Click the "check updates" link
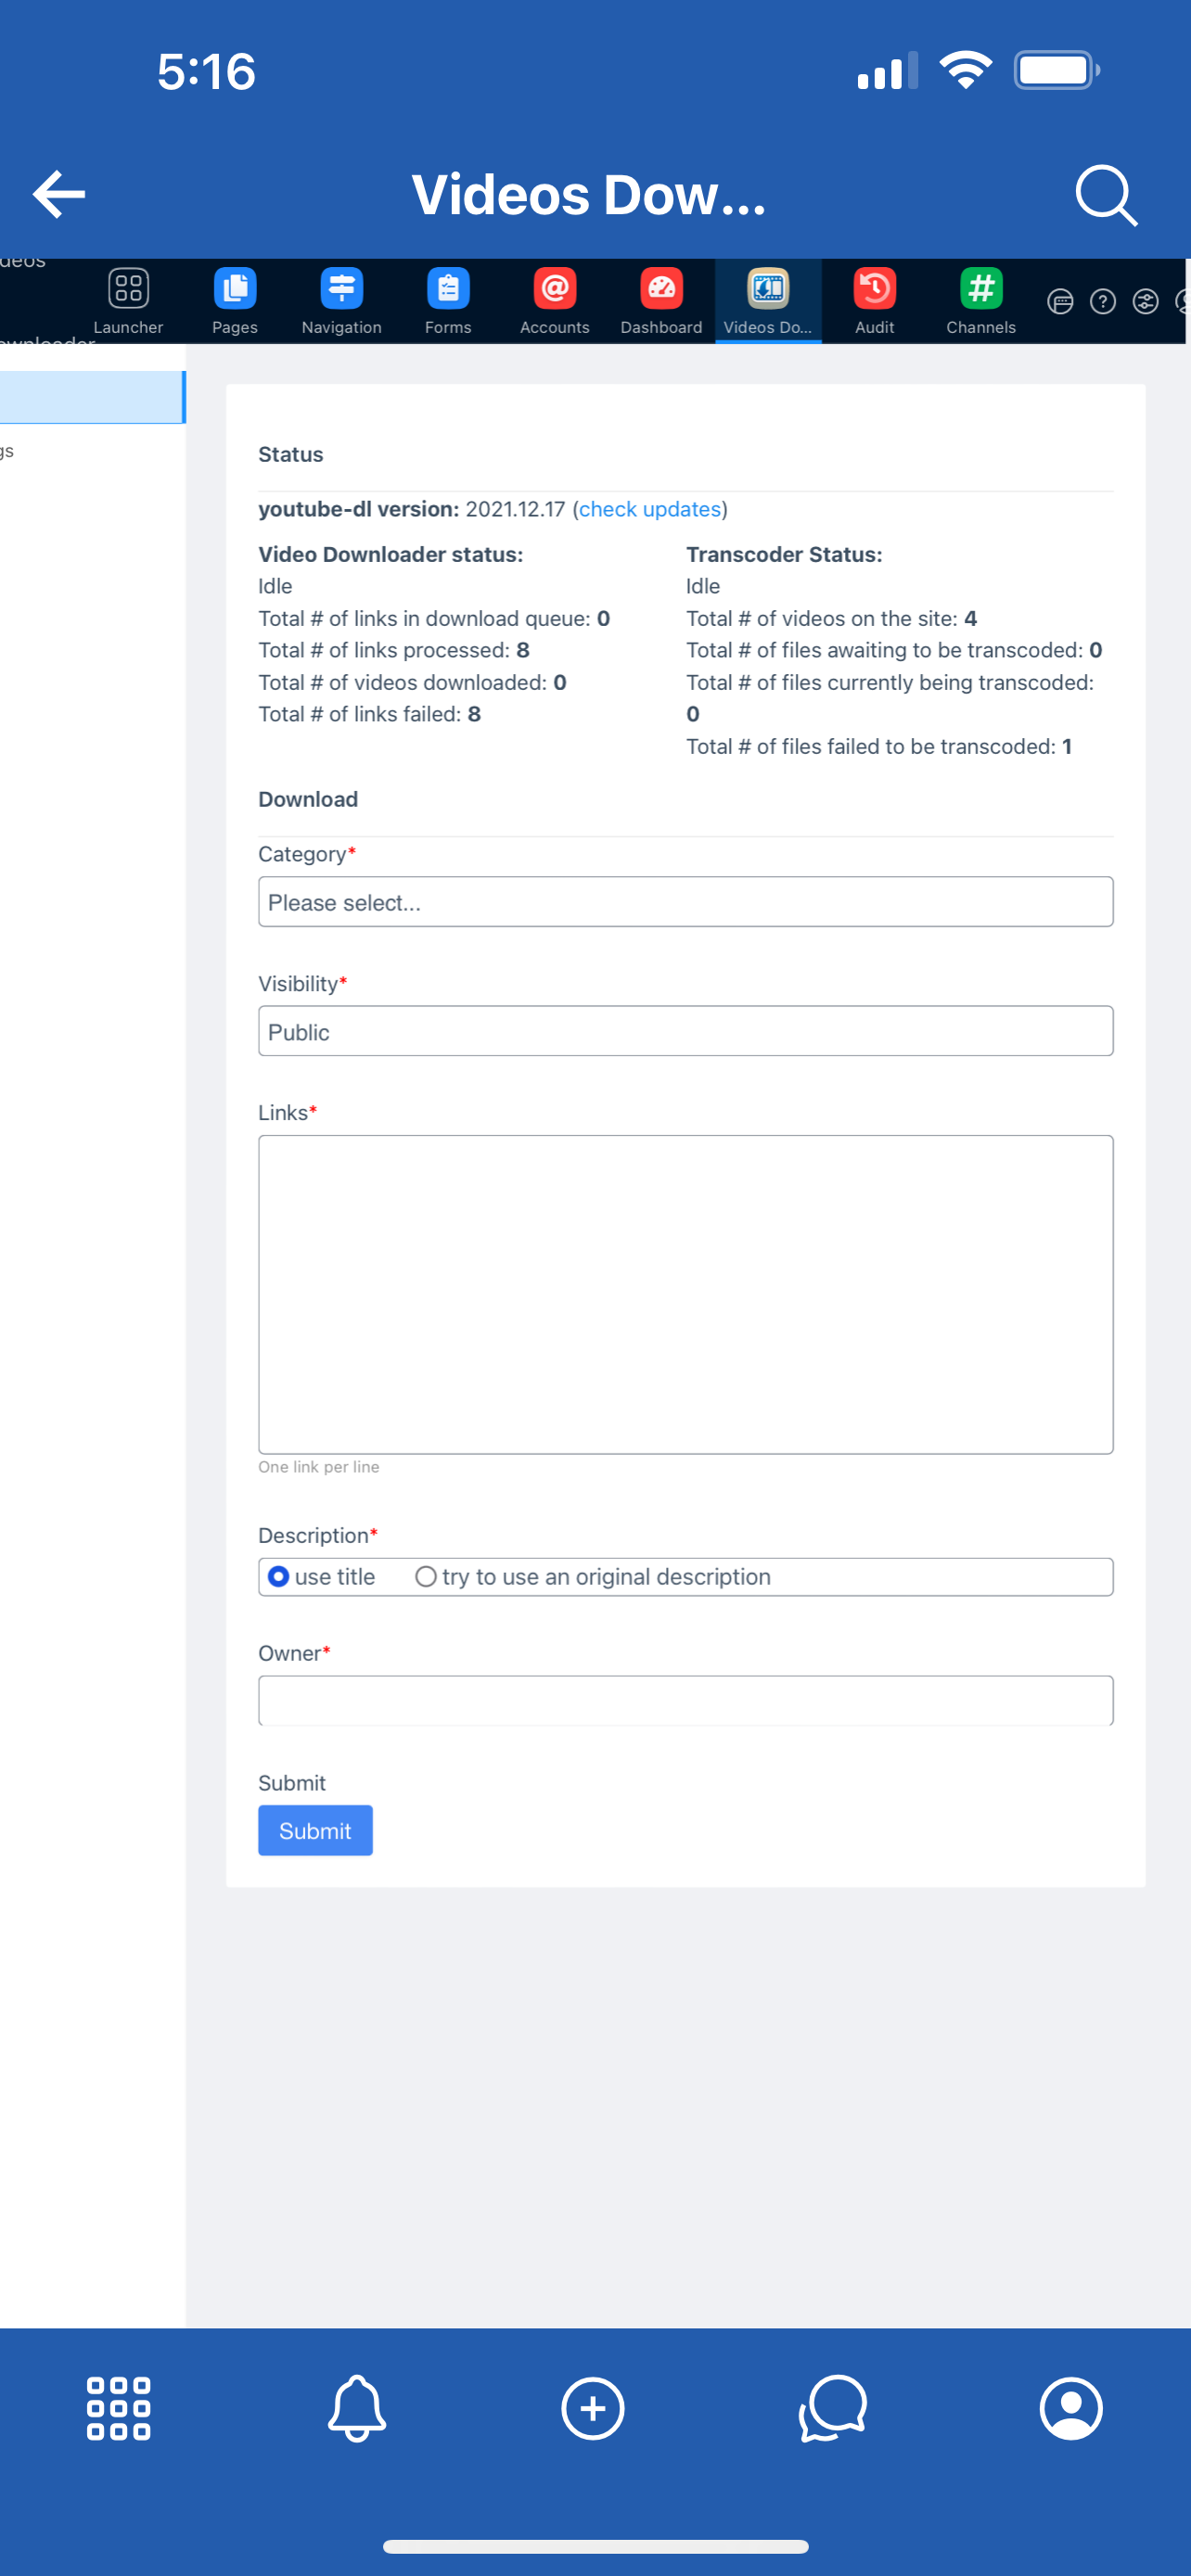This screenshot has height=2576, width=1191. pos(650,509)
